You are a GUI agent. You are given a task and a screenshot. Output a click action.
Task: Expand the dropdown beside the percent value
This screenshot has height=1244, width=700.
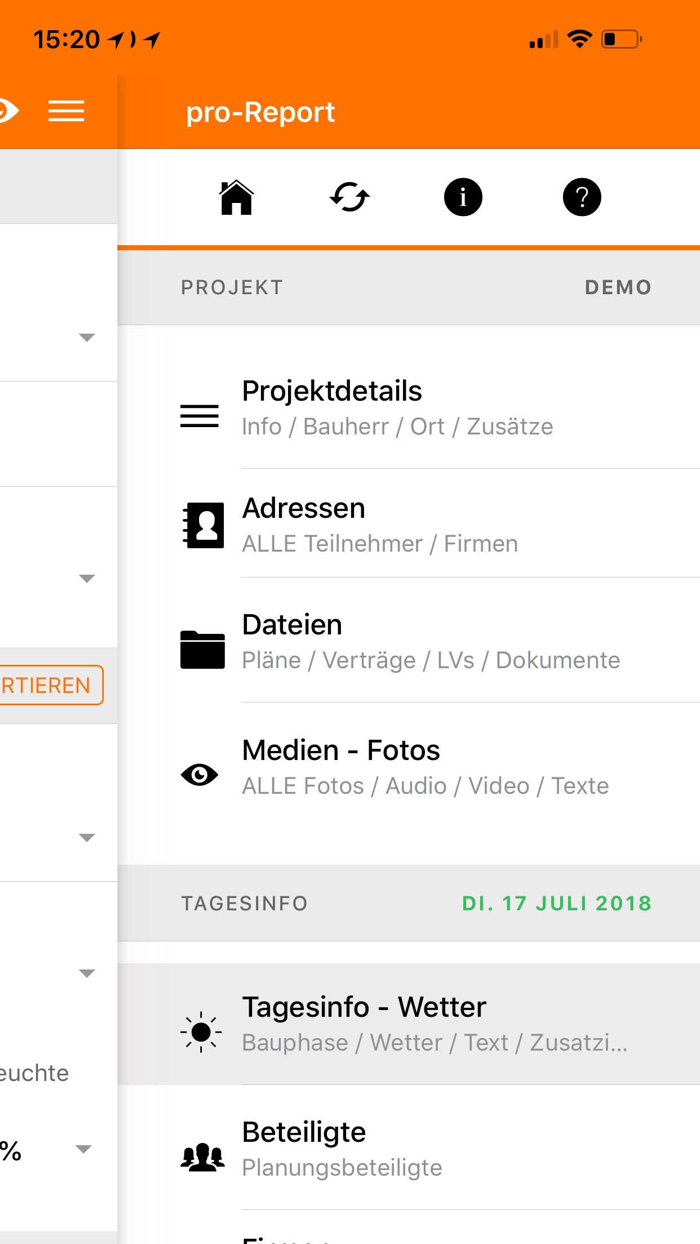[84, 1149]
